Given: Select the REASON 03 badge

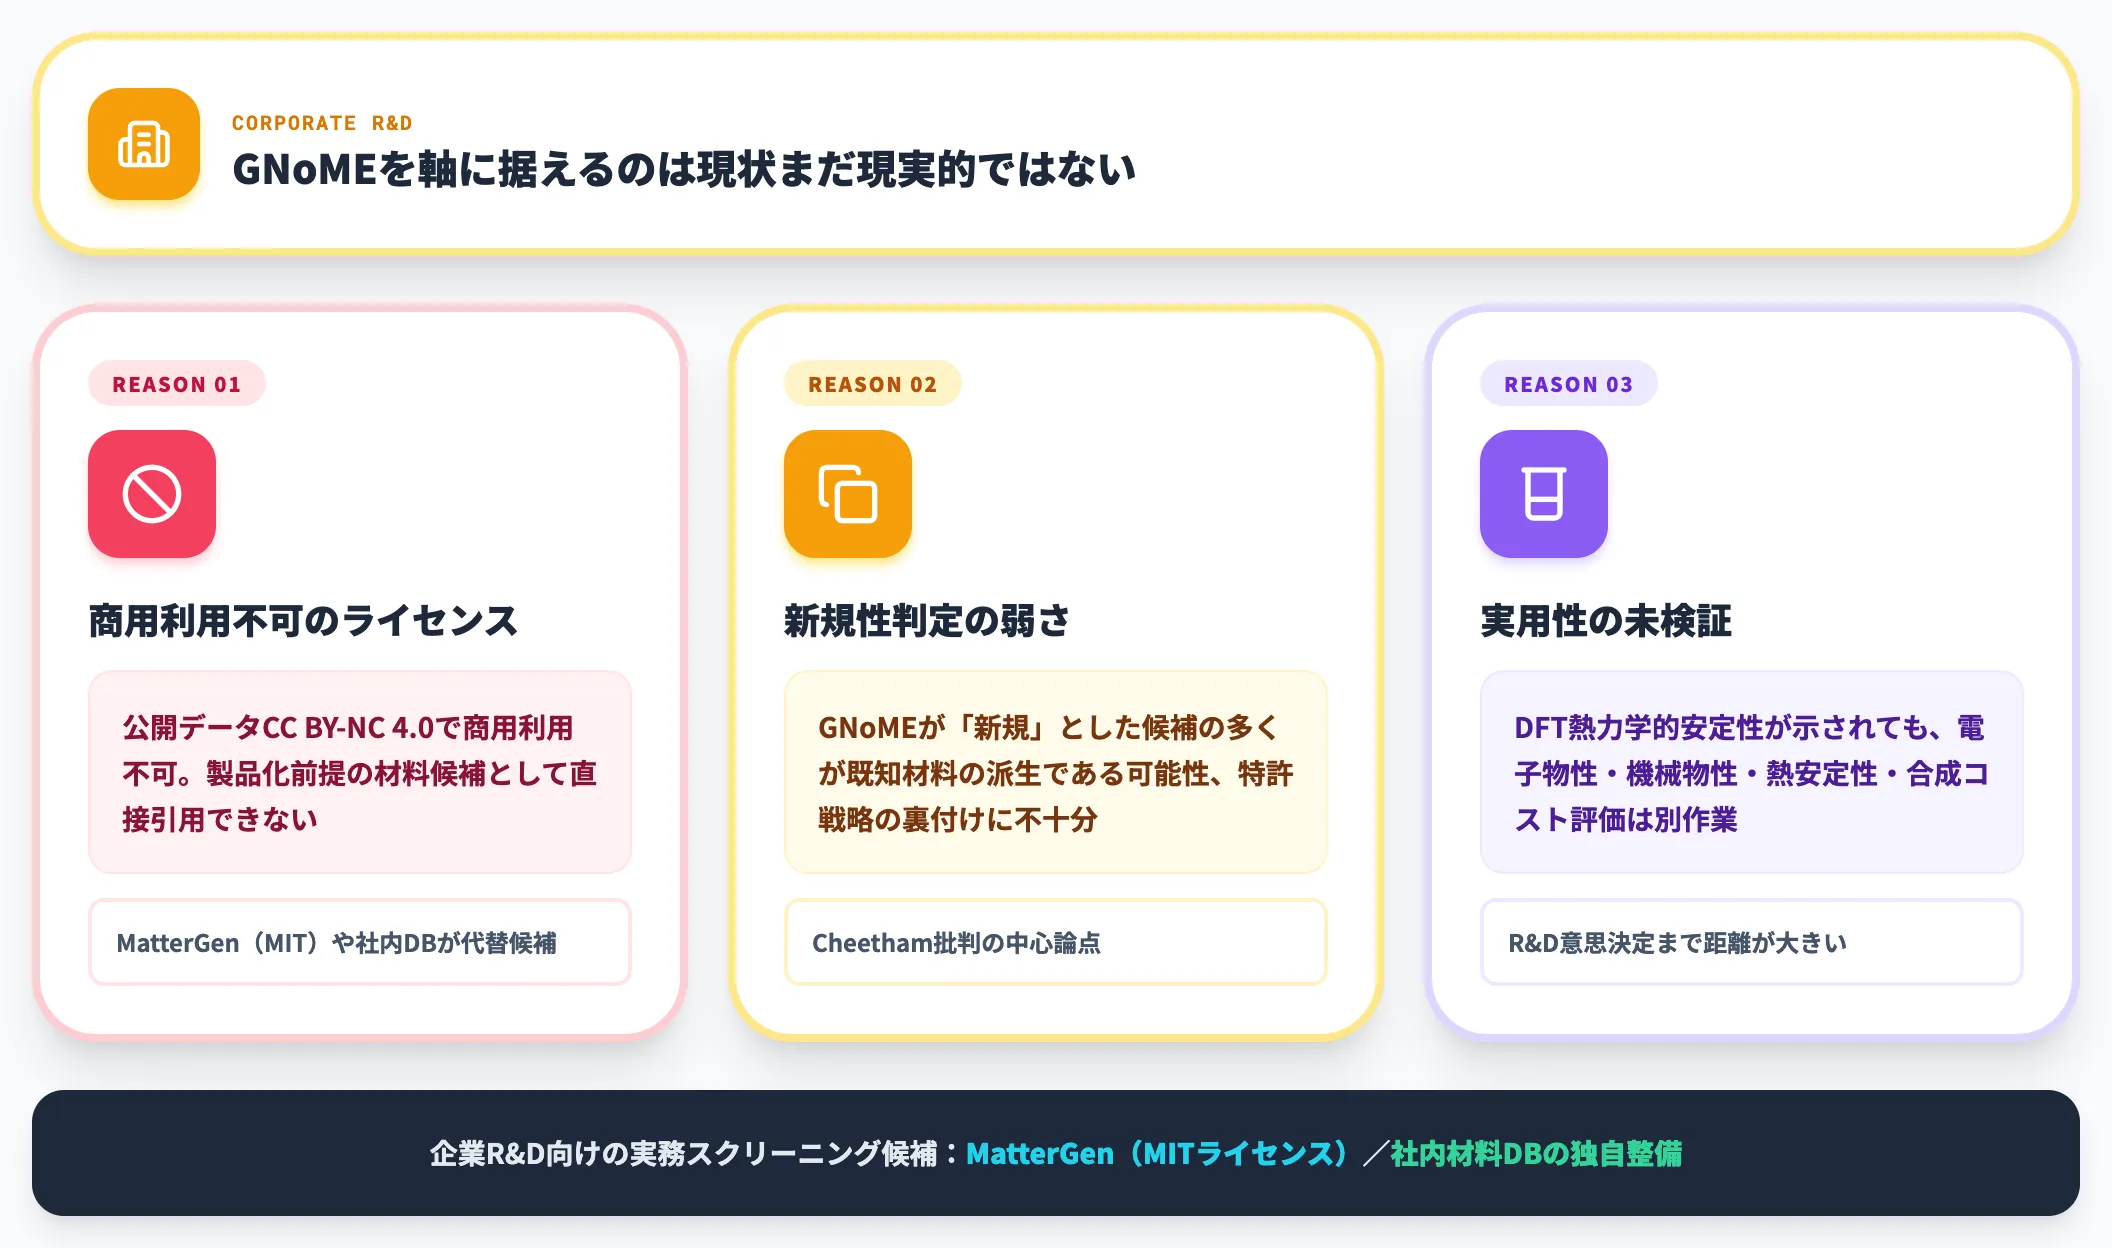Looking at the screenshot, I should point(1569,384).
